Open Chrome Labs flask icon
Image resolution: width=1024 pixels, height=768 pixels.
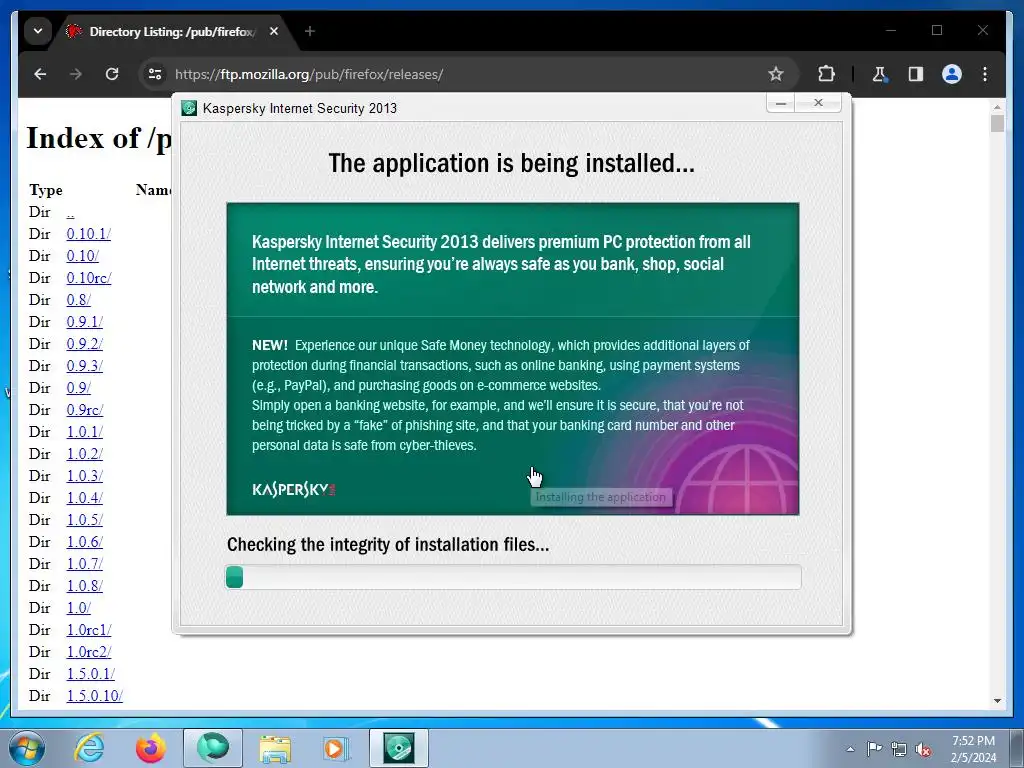[x=880, y=74]
